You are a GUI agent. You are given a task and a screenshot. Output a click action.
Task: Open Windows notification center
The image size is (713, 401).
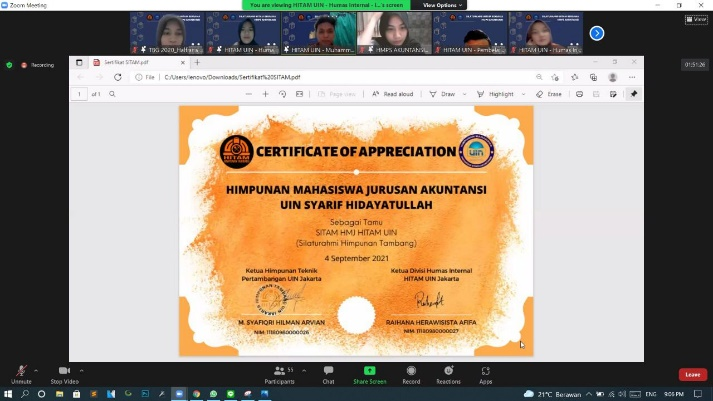tap(698, 394)
